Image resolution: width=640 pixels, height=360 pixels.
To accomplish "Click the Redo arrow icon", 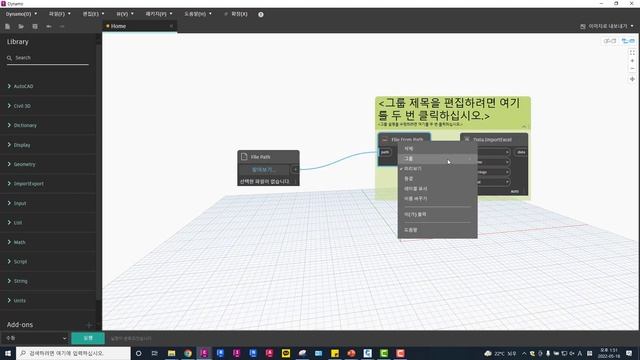I will [x=62, y=27].
